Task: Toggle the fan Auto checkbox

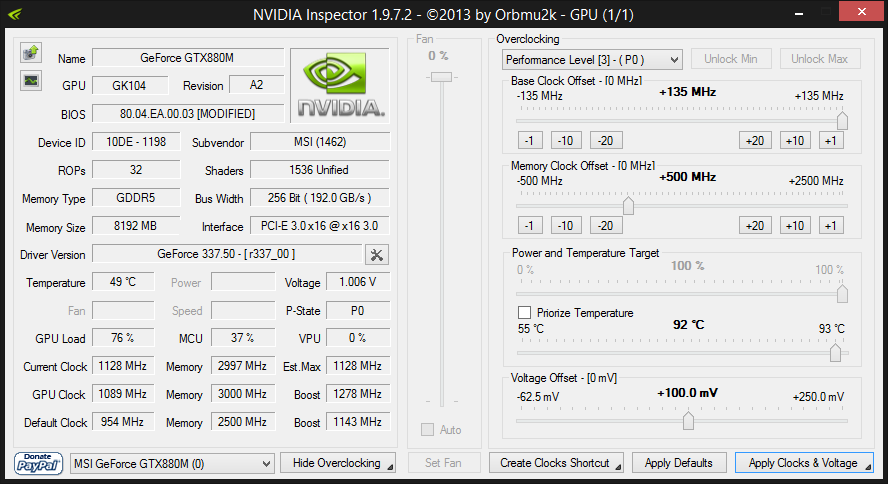Action: [427, 430]
